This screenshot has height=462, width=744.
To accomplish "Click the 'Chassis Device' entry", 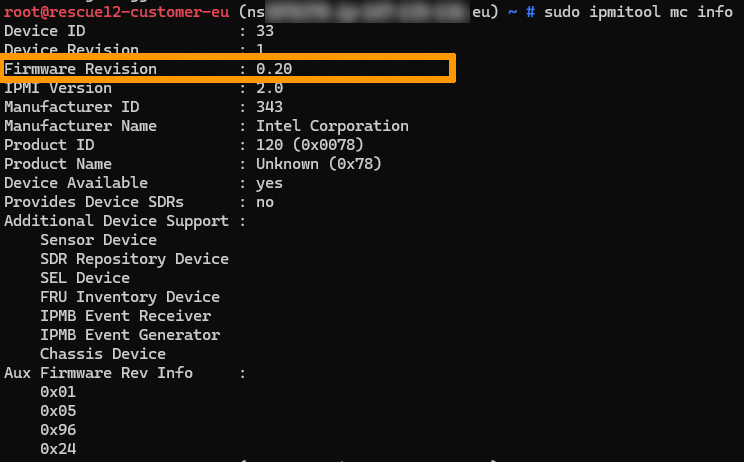I will coord(103,354).
